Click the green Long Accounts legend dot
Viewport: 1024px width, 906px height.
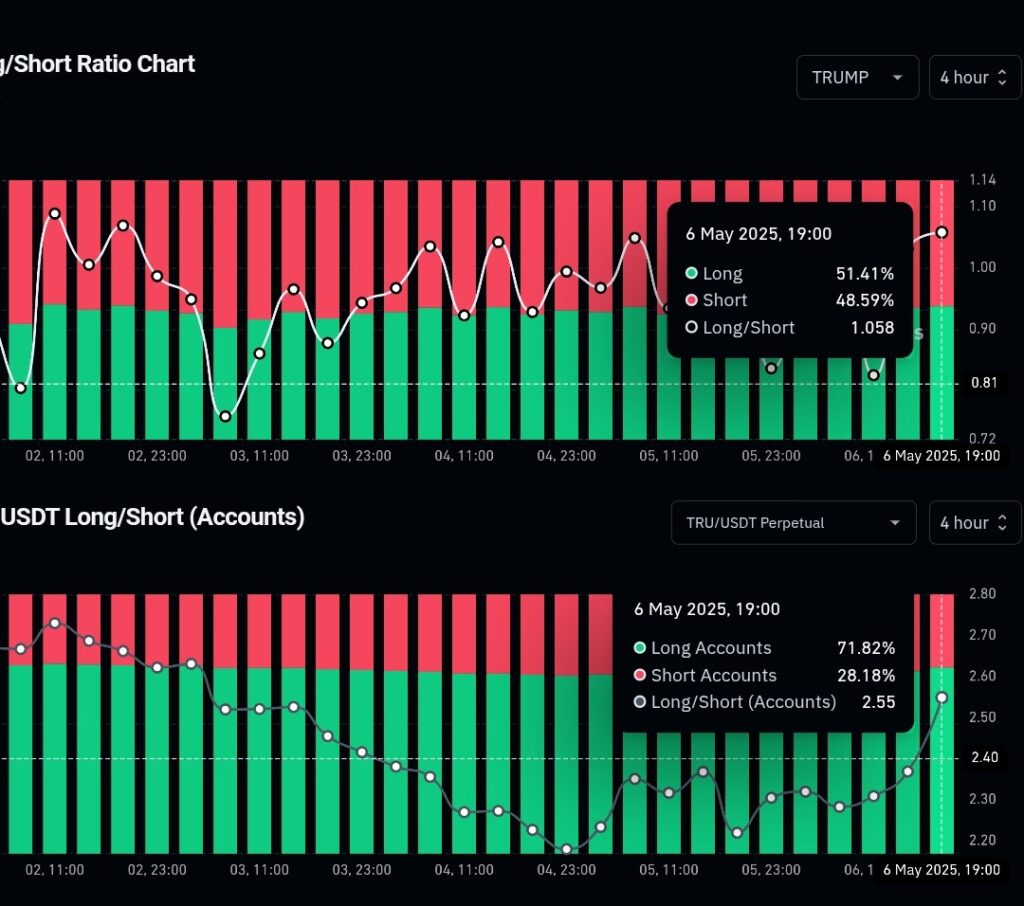tap(640, 649)
